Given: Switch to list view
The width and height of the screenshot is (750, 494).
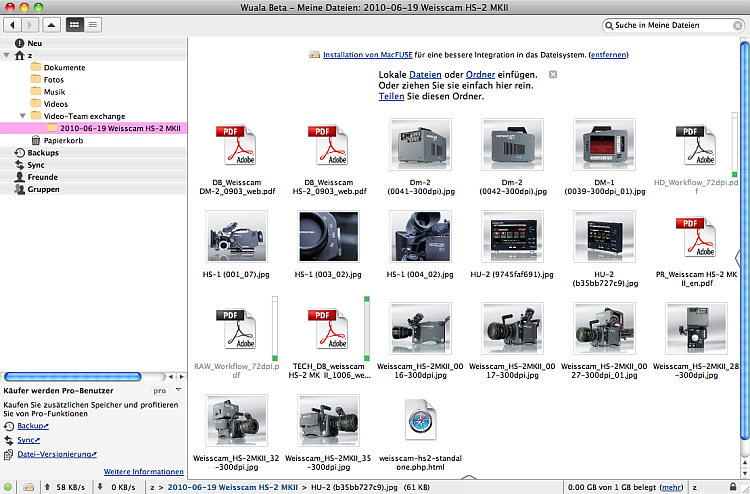Looking at the screenshot, I should (93, 25).
